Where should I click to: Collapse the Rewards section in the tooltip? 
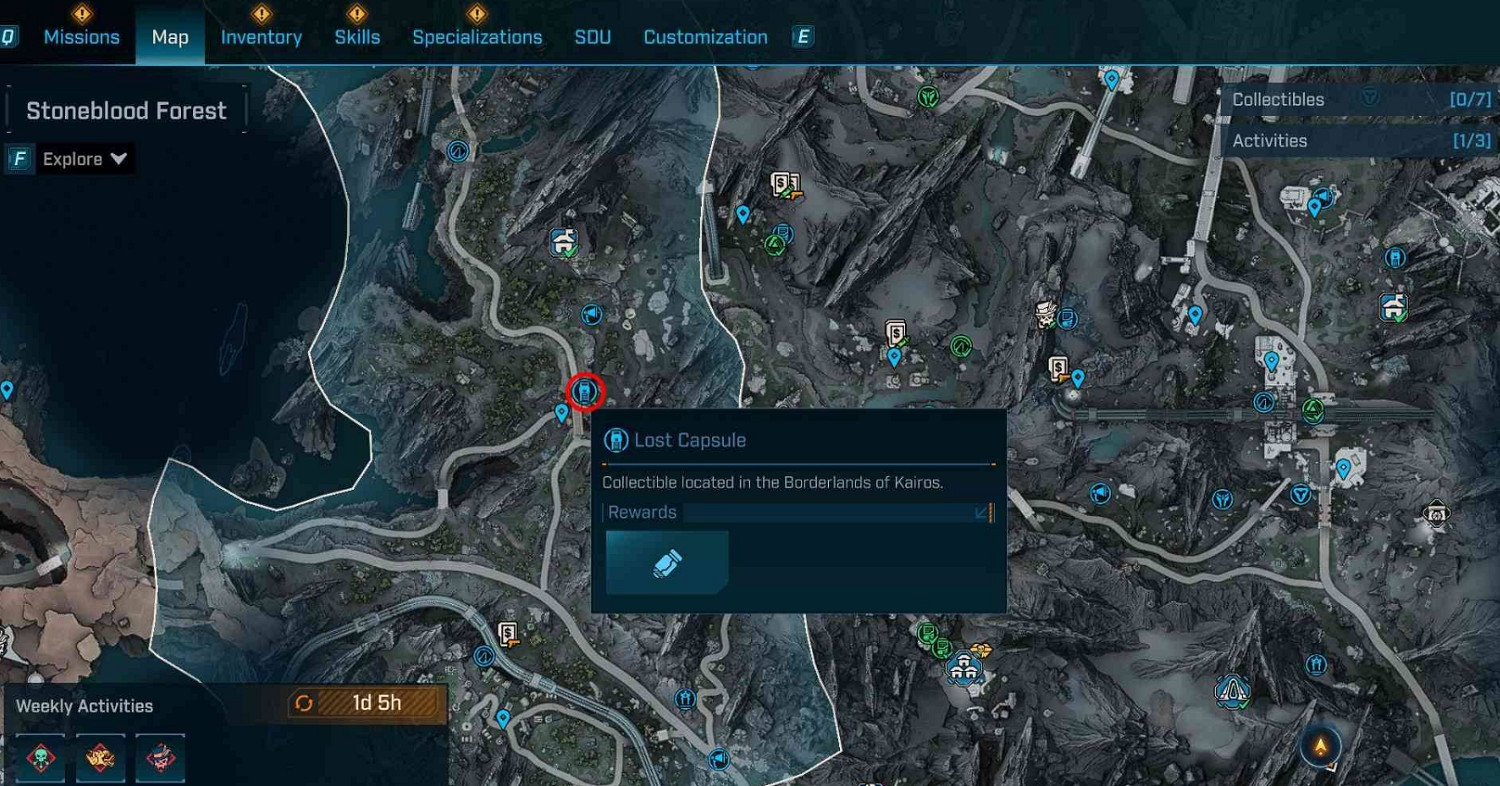(x=983, y=513)
